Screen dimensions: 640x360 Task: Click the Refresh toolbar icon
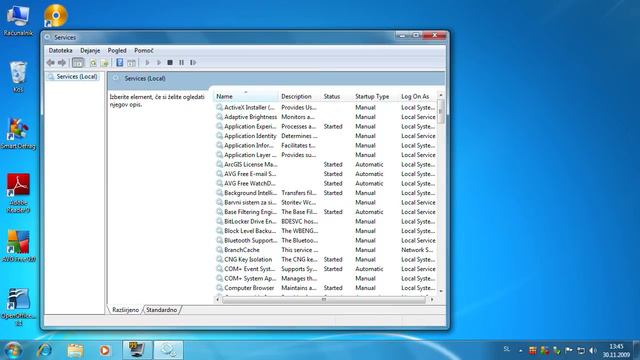coord(93,63)
